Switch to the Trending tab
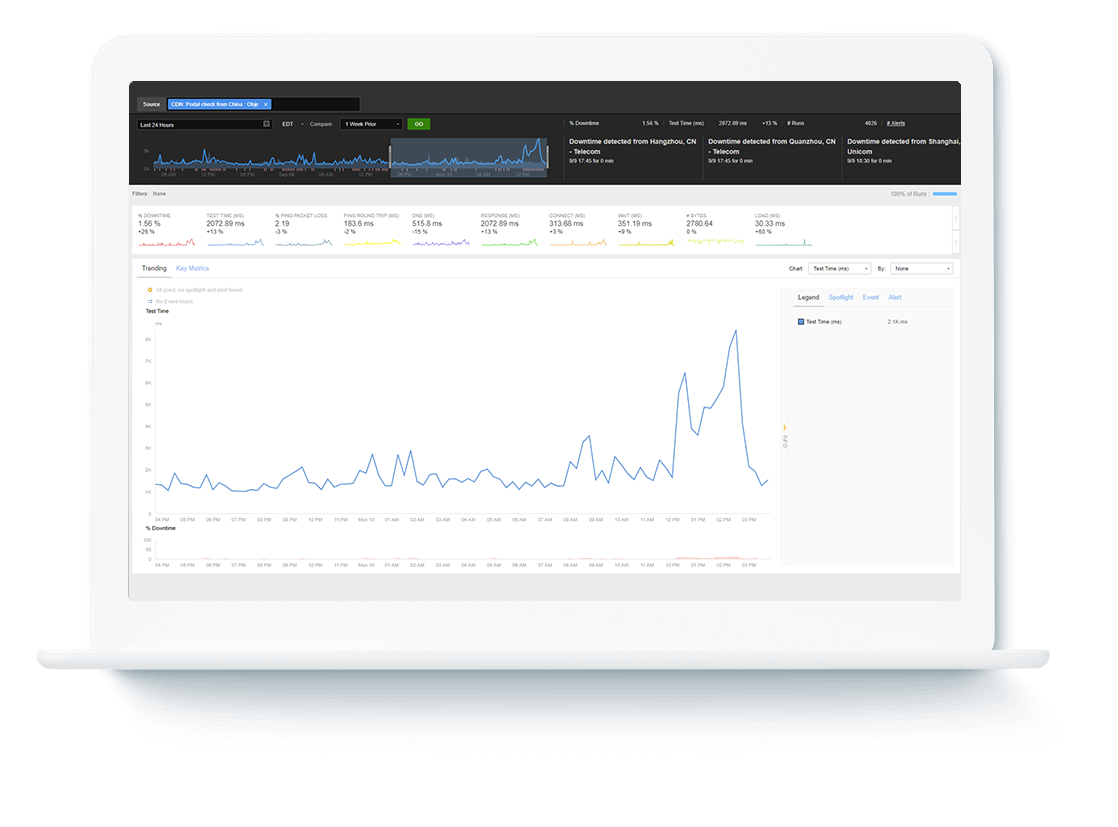The image size is (1118, 827). pyautogui.click(x=154, y=269)
